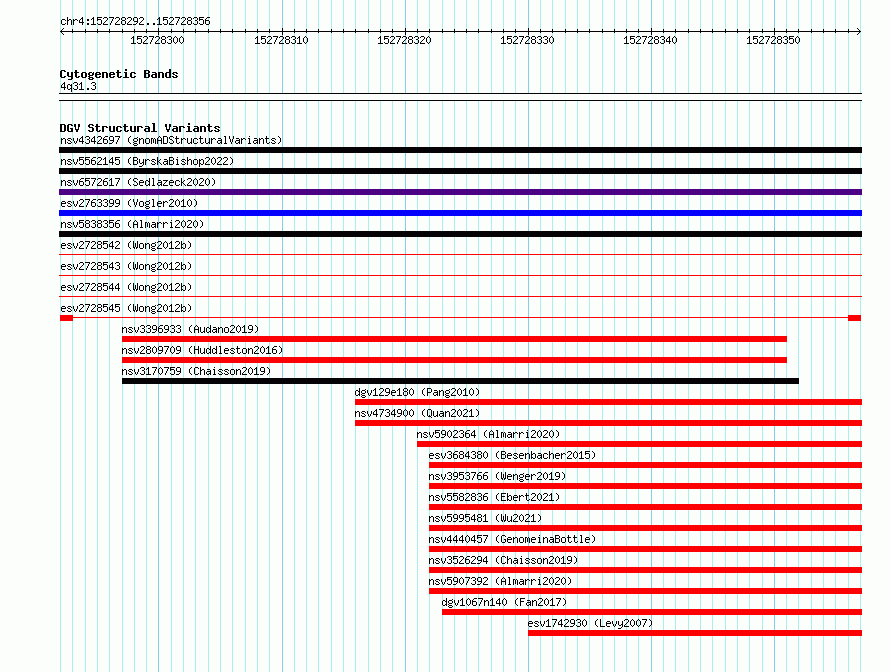Click the red bar for nsv4440457 GenomeinaBottle
Image resolution: width=890 pixels, height=672 pixels.
pyautogui.click(x=645, y=549)
